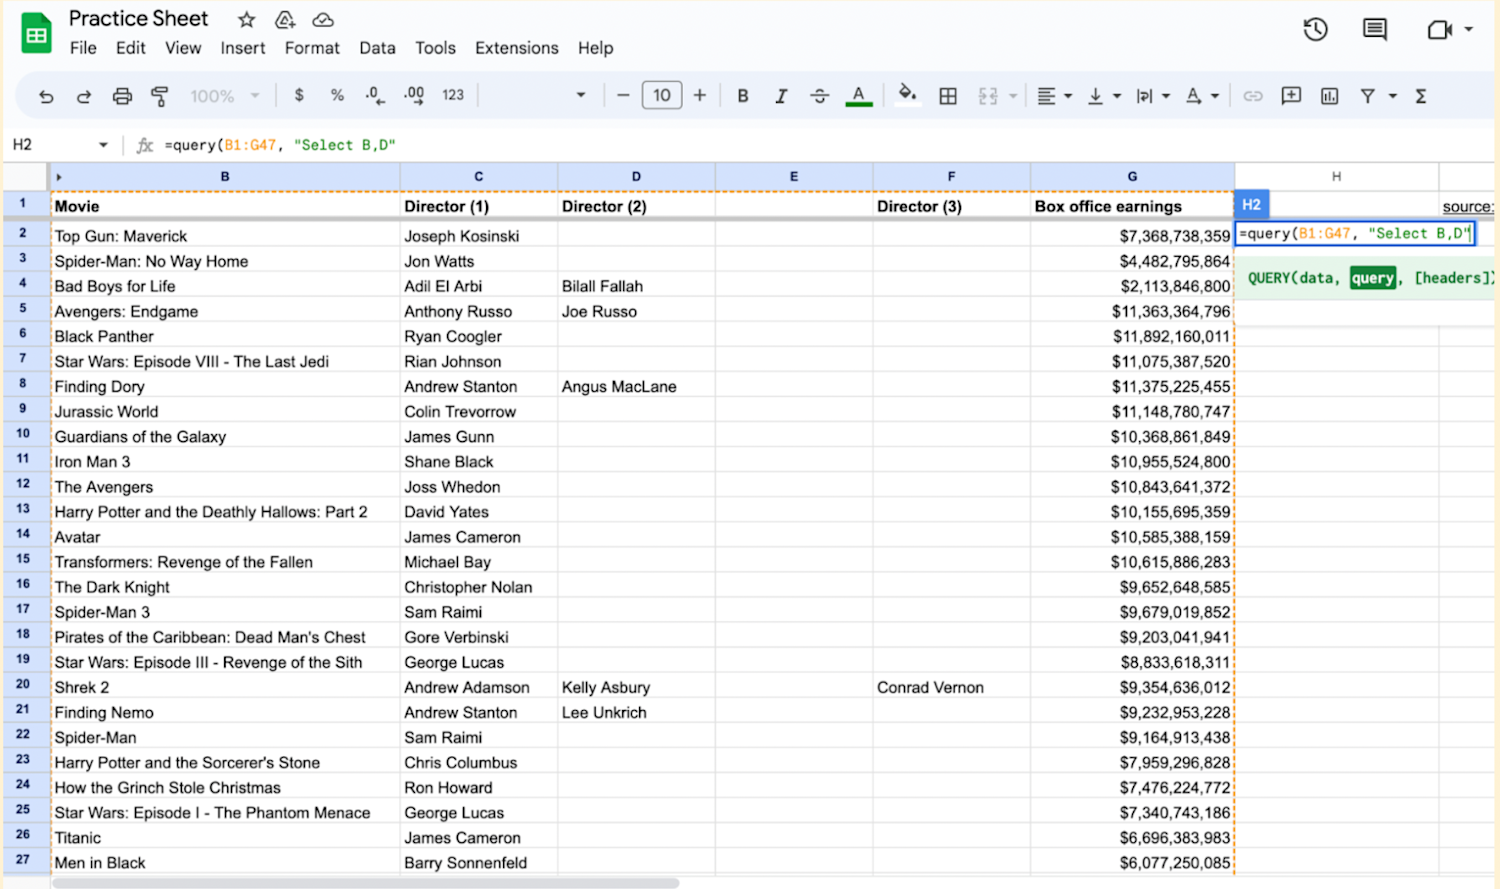Click the formula bar query text

click(x=280, y=145)
